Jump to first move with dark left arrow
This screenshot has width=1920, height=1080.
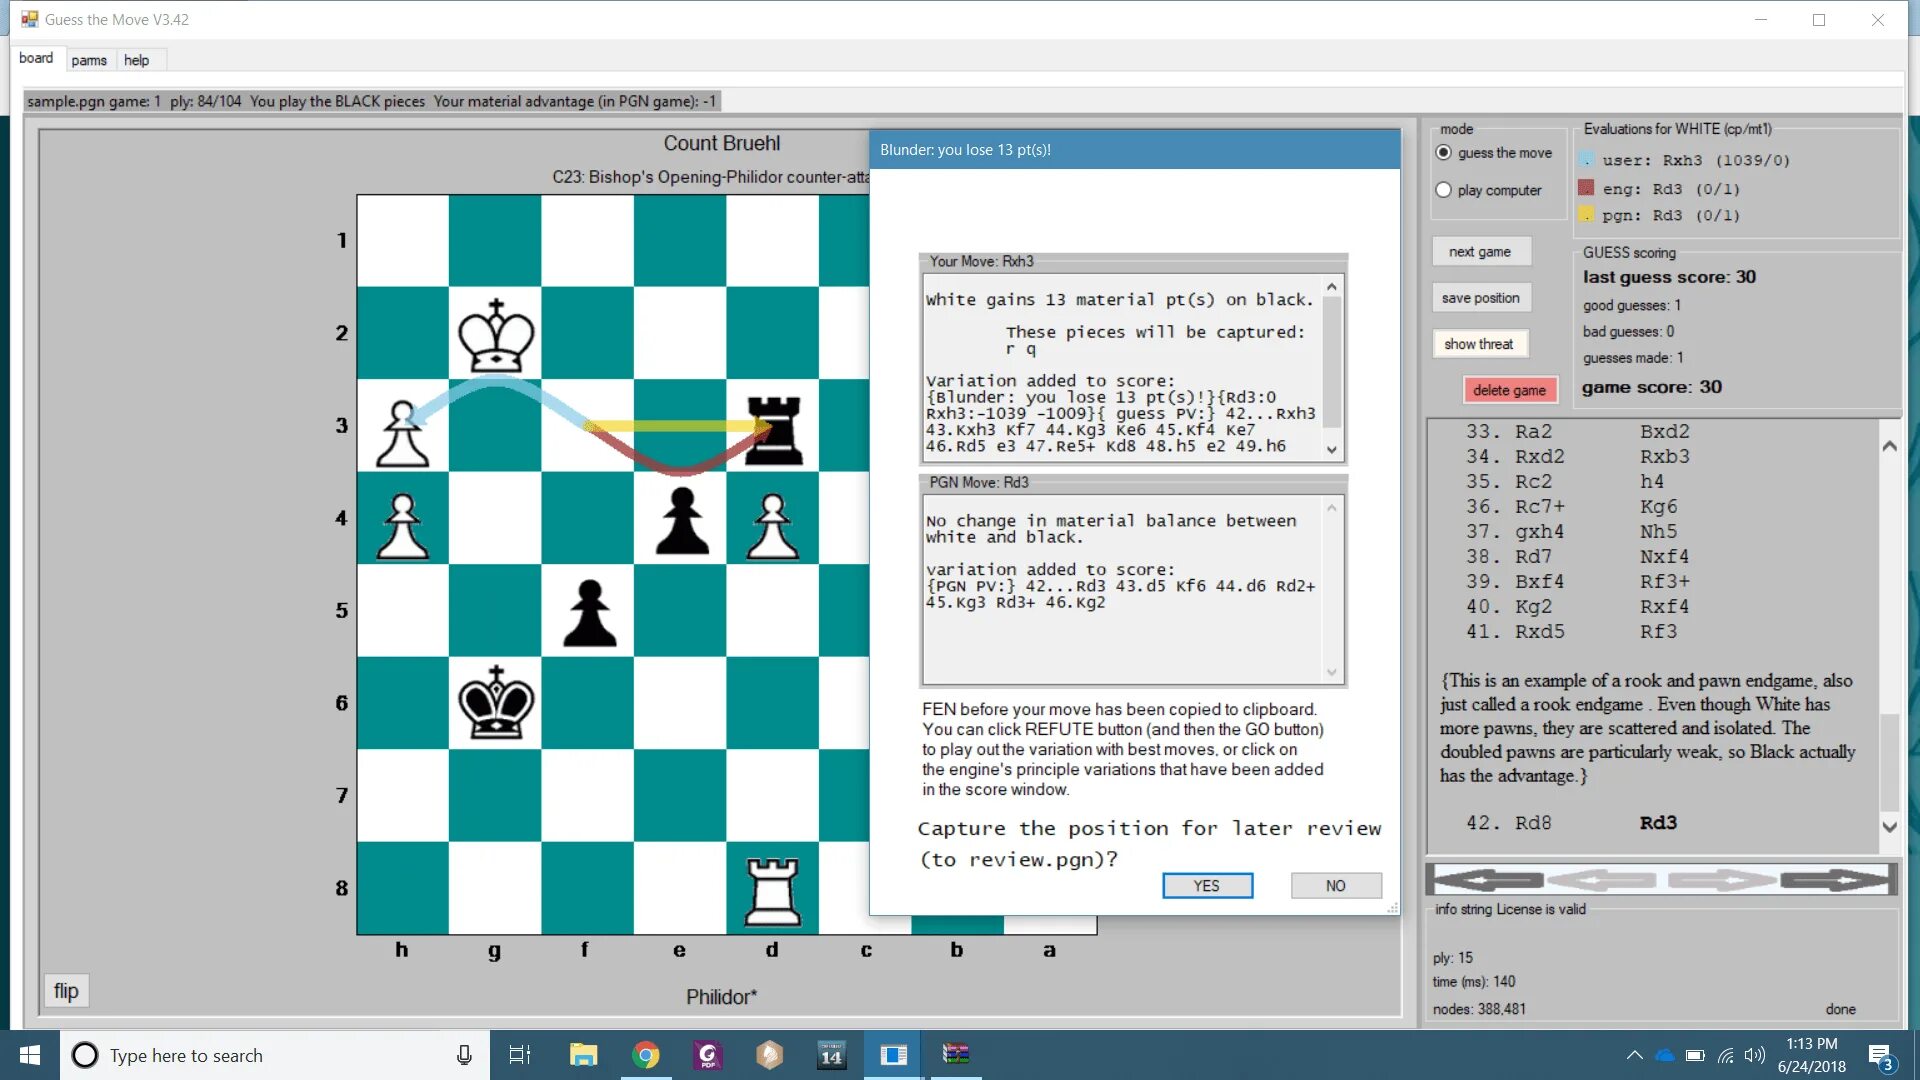click(x=1488, y=880)
